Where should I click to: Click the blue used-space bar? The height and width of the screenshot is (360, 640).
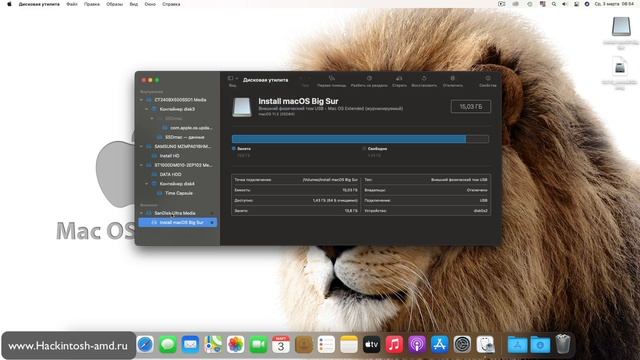click(349, 139)
